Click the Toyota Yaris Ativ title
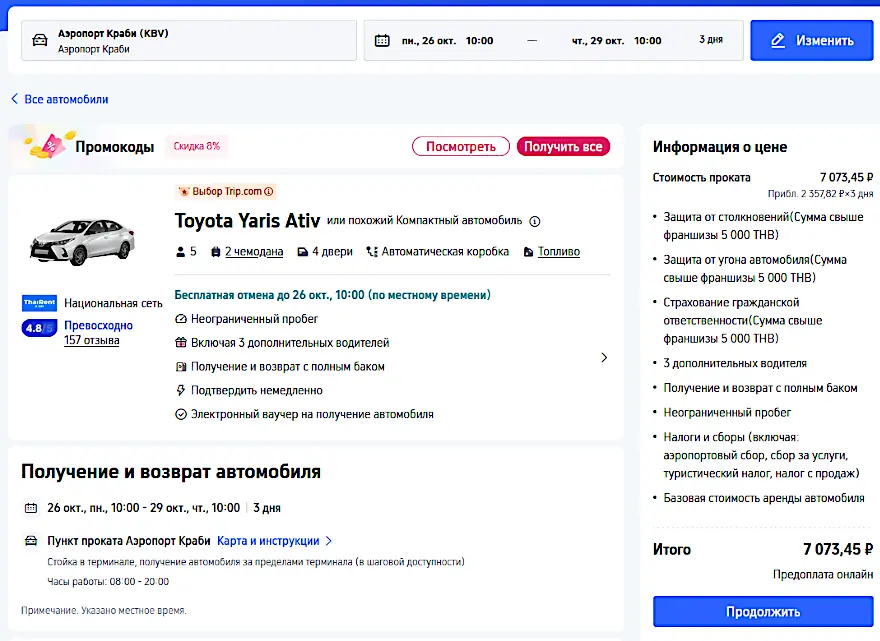Screen dimensions: 880x641 coord(247,221)
